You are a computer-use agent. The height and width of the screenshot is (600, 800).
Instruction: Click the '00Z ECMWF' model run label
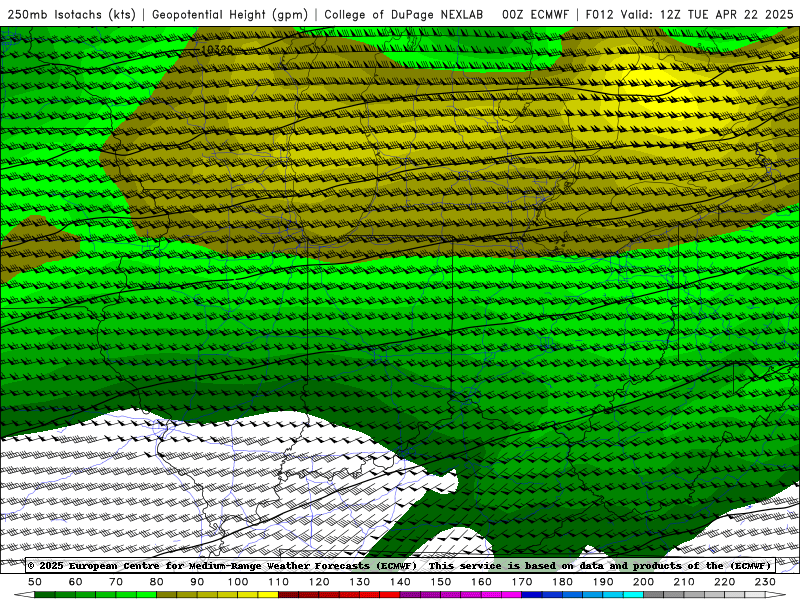(x=535, y=14)
